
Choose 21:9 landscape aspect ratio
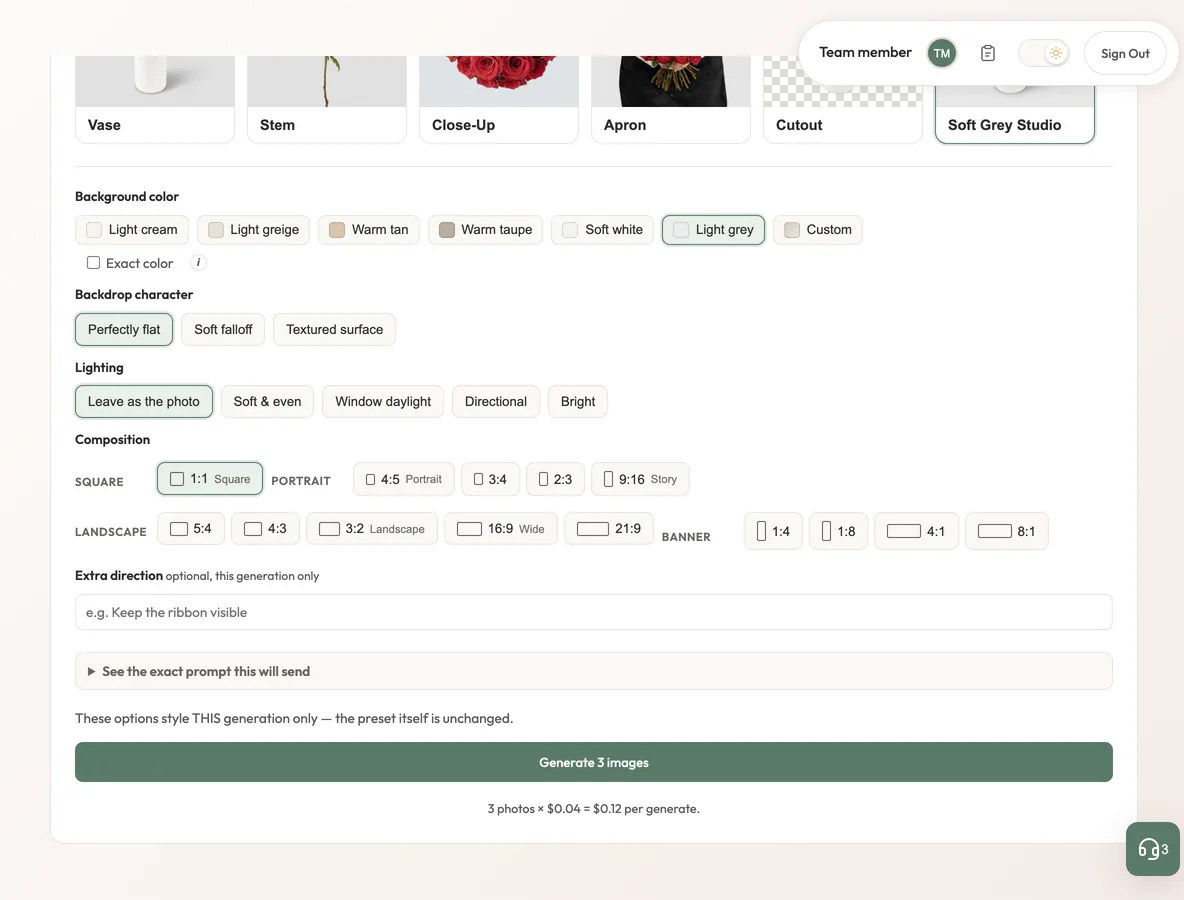click(609, 529)
